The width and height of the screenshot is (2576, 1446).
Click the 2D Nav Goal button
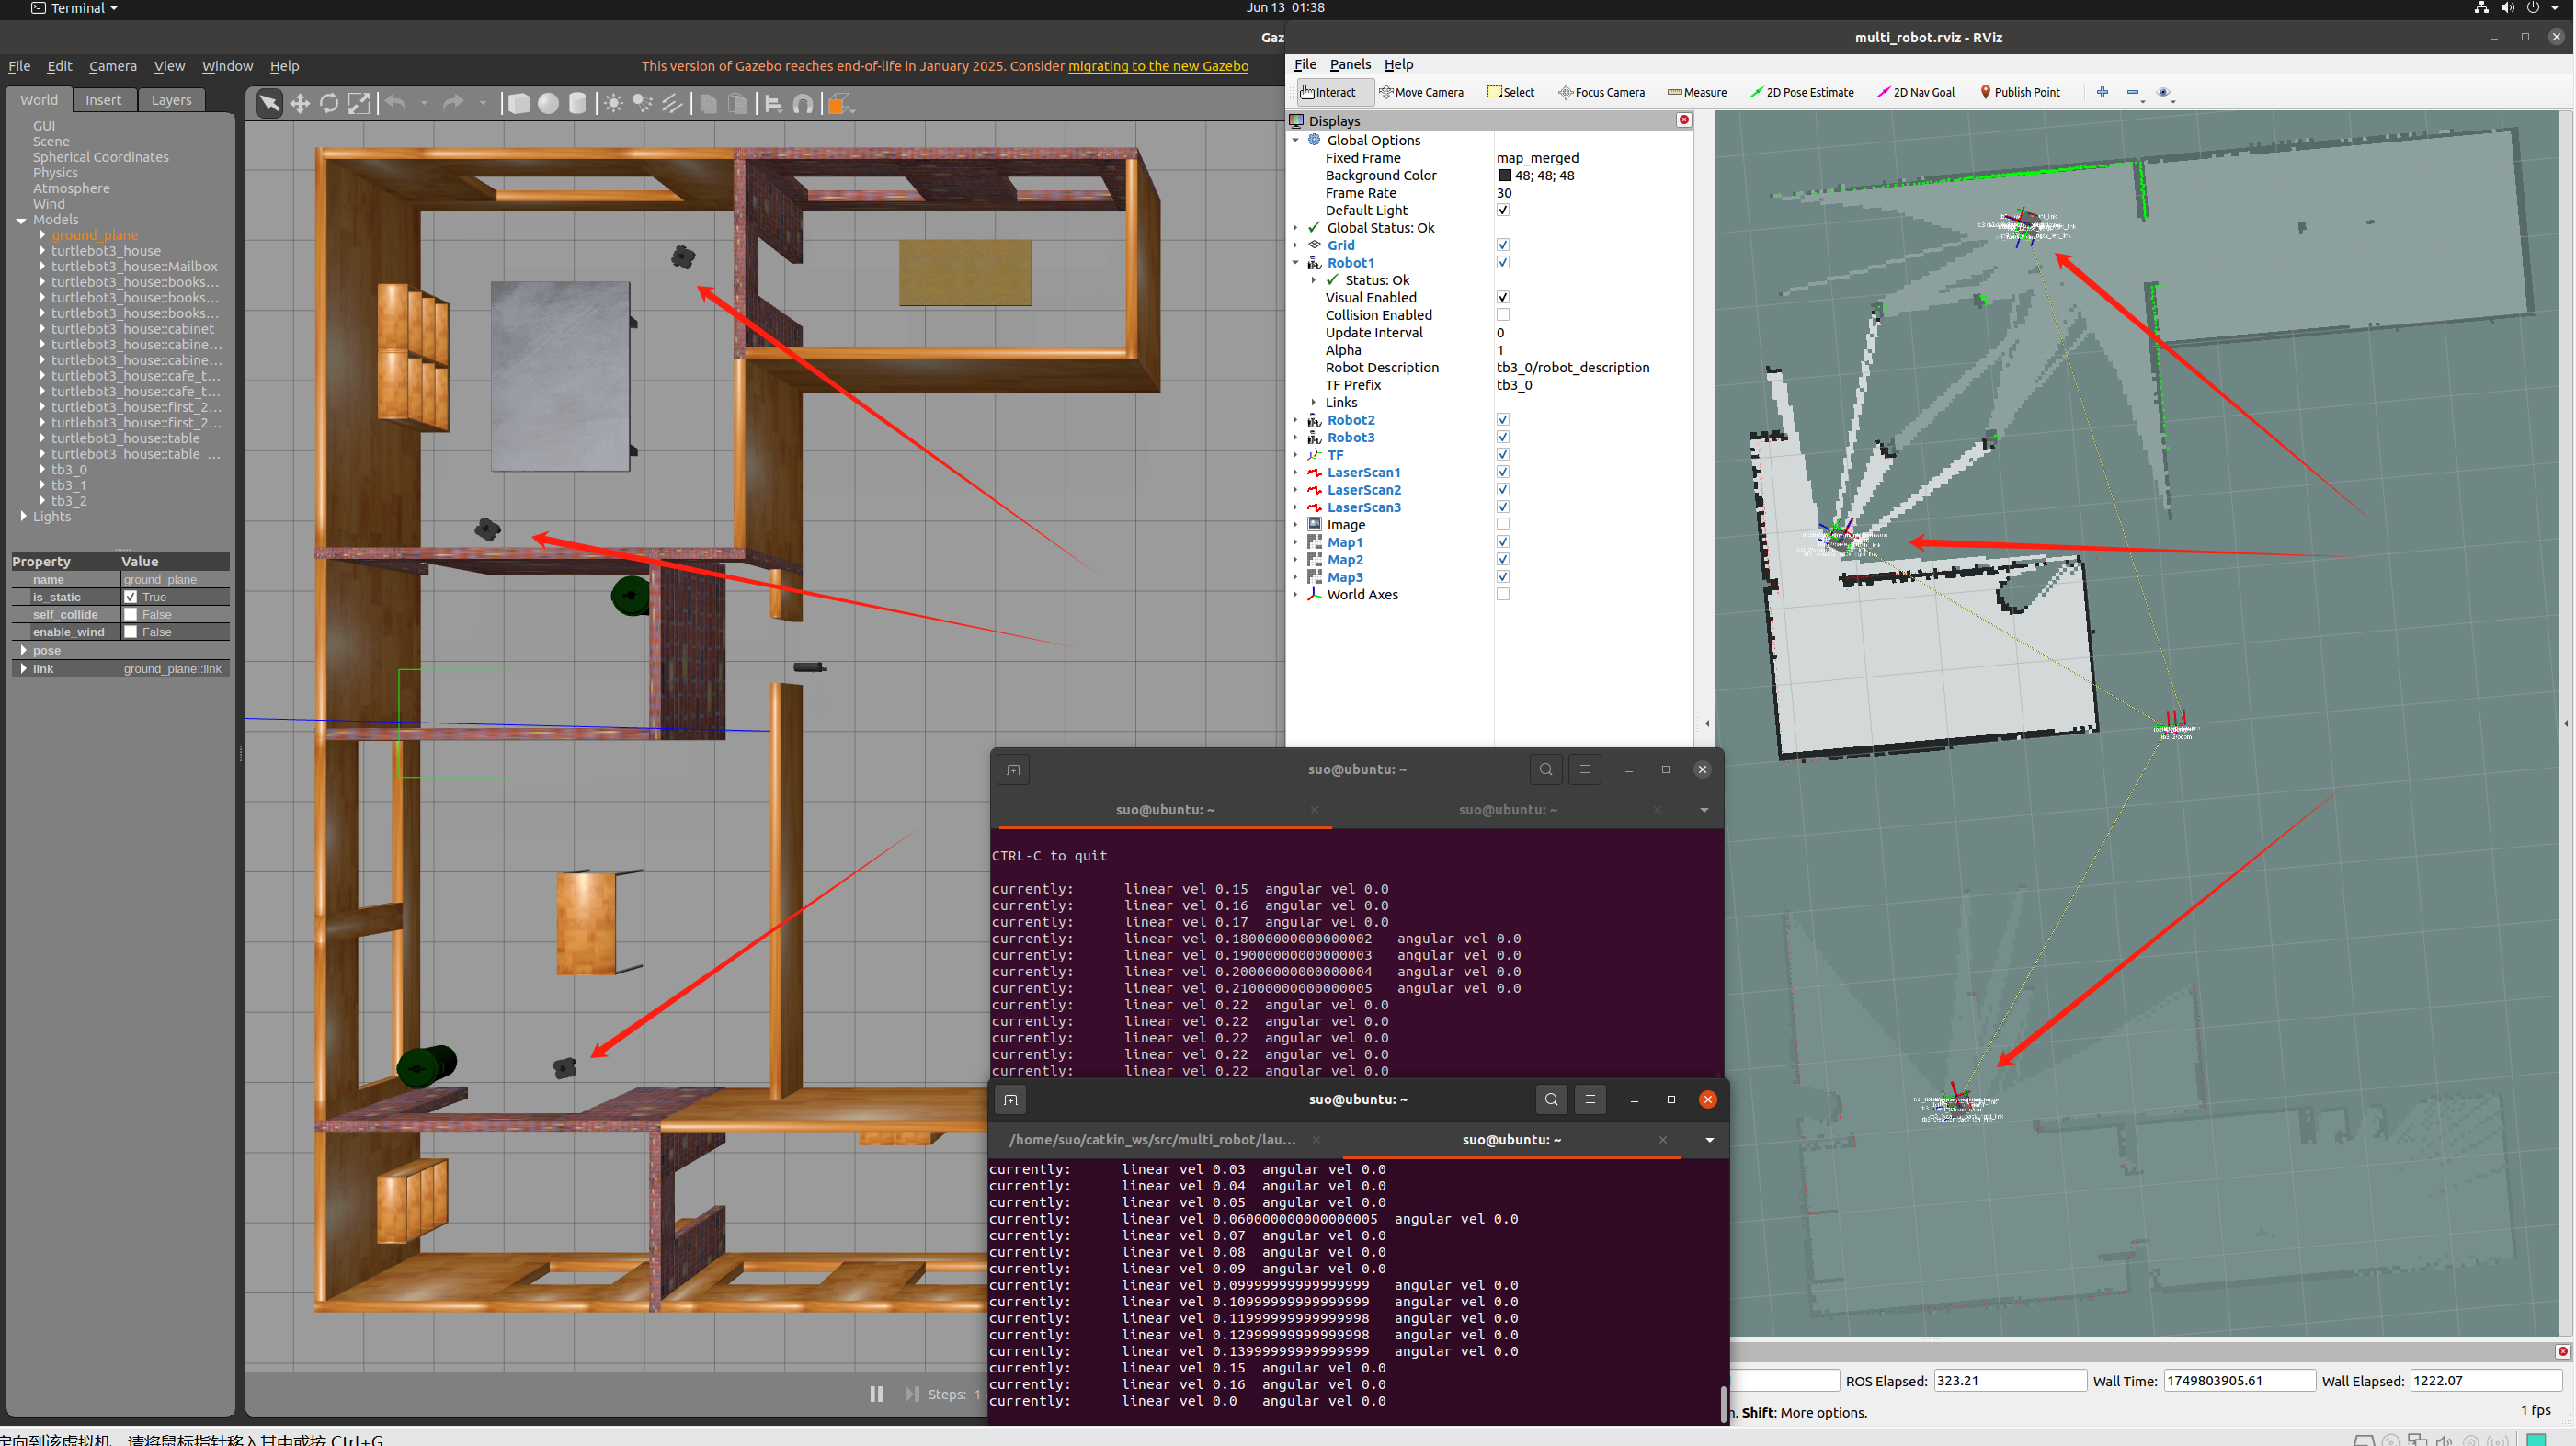(1915, 92)
